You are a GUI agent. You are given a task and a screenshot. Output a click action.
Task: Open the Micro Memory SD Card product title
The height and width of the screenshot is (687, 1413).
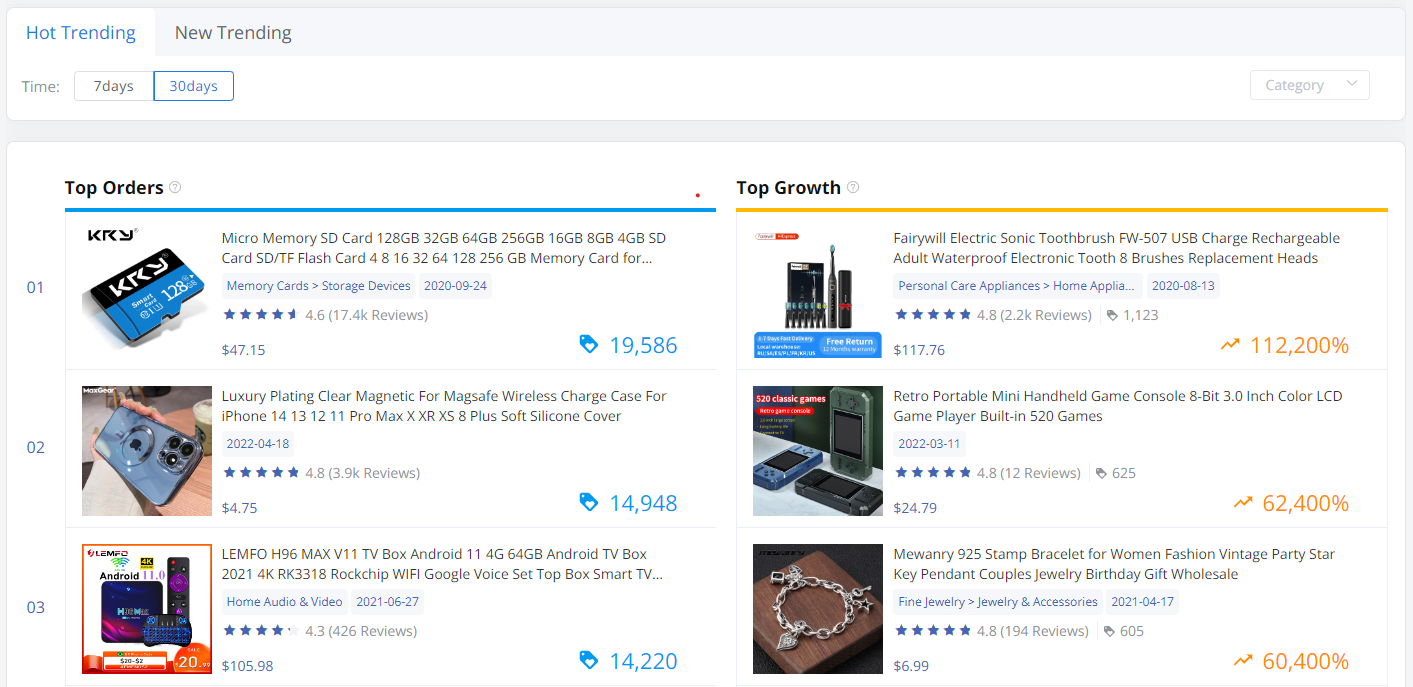[443, 248]
